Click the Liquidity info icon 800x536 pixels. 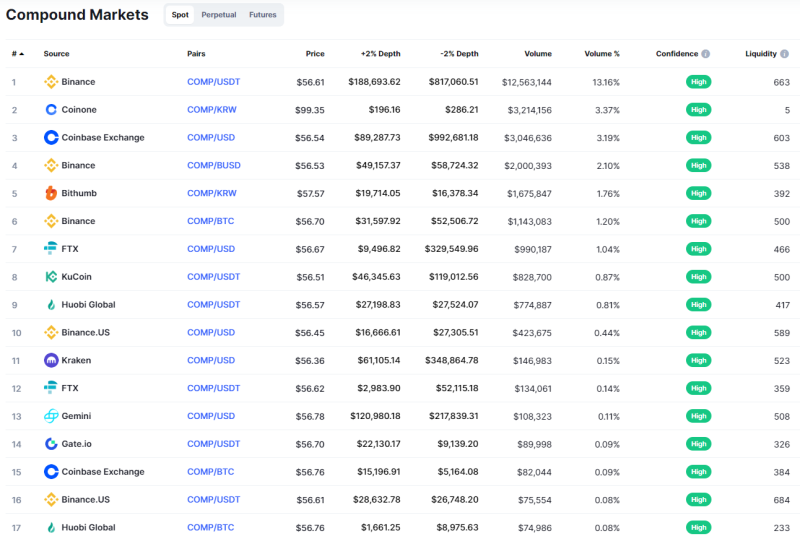coord(784,54)
